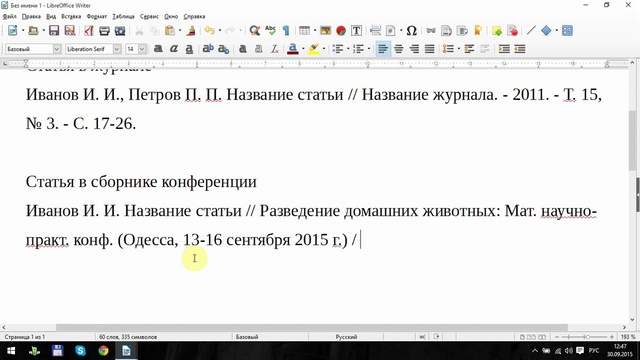Viewport: 640px width, 360px height.
Task: Select the Clone Formatting paintbrush
Action: coord(191,31)
